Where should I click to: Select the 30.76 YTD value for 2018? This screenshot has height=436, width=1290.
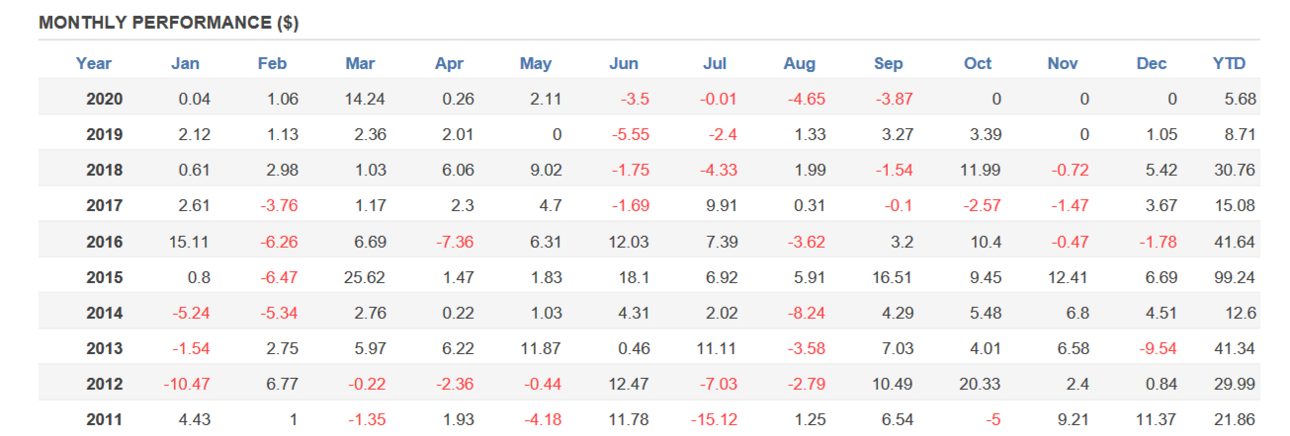tap(1235, 170)
